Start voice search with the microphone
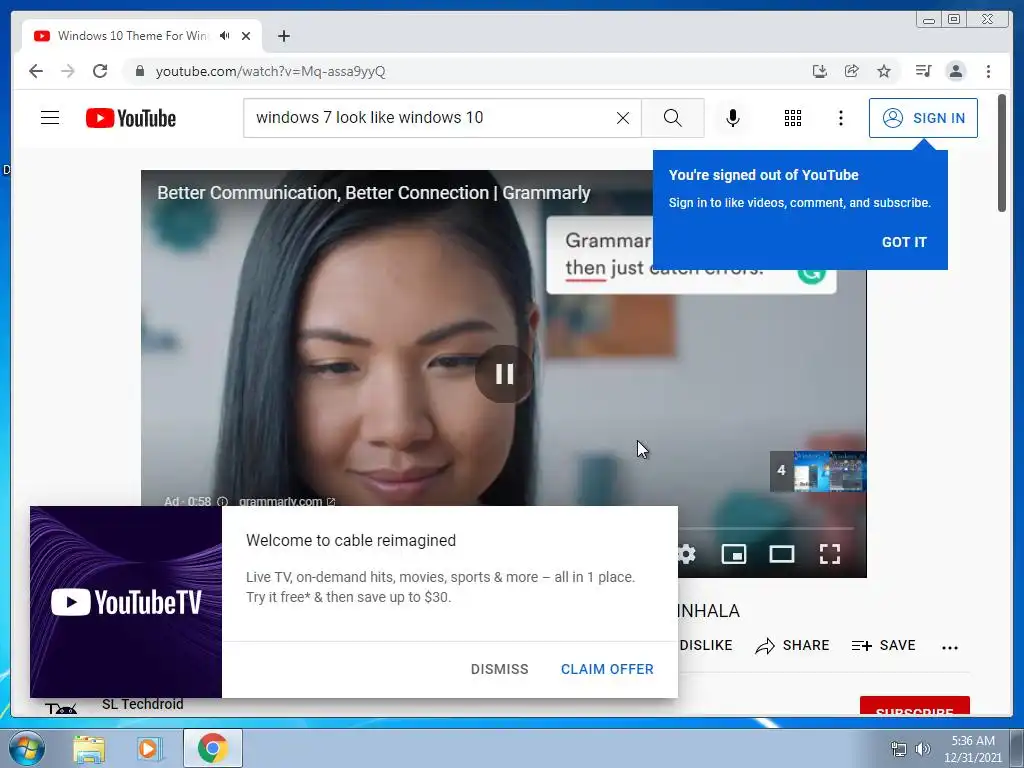This screenshot has width=1024, height=768. point(733,118)
